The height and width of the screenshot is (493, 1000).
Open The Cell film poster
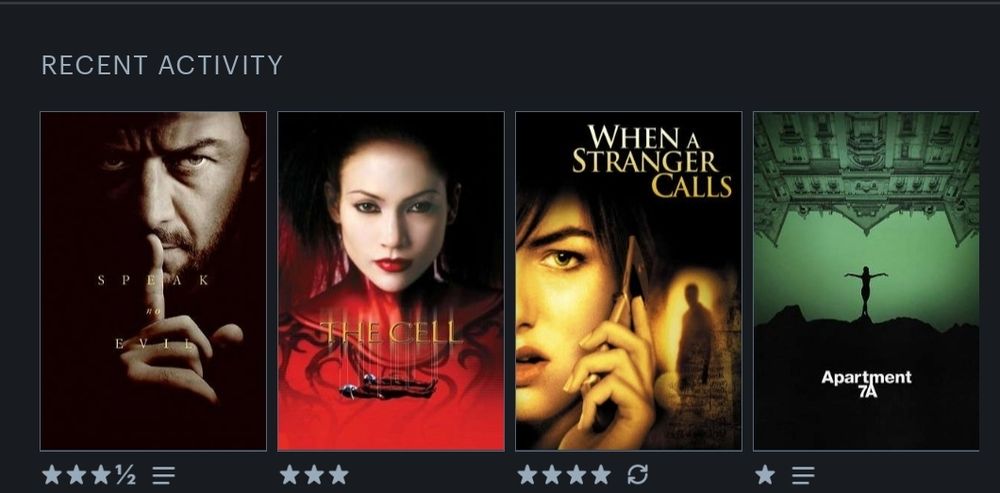(391, 281)
